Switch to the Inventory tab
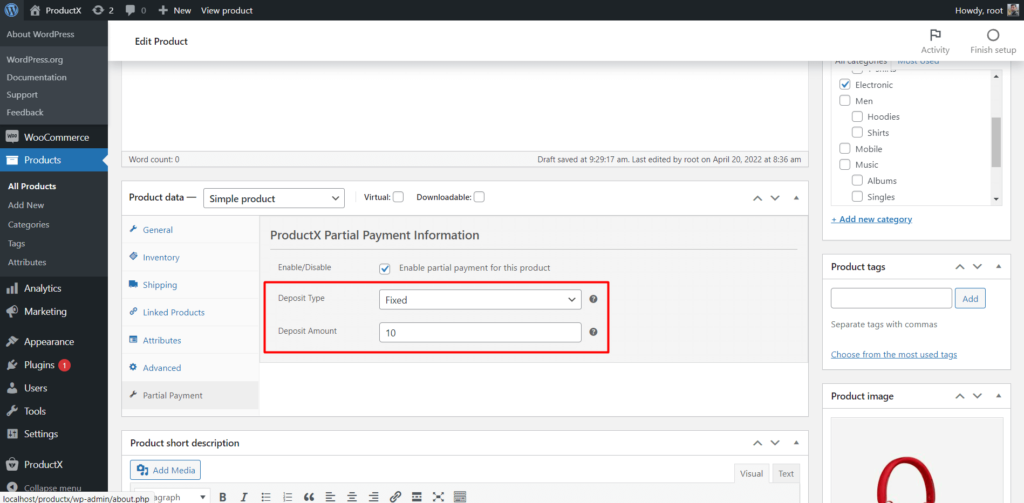The width and height of the screenshot is (1024, 503). pyautogui.click(x=191, y=257)
